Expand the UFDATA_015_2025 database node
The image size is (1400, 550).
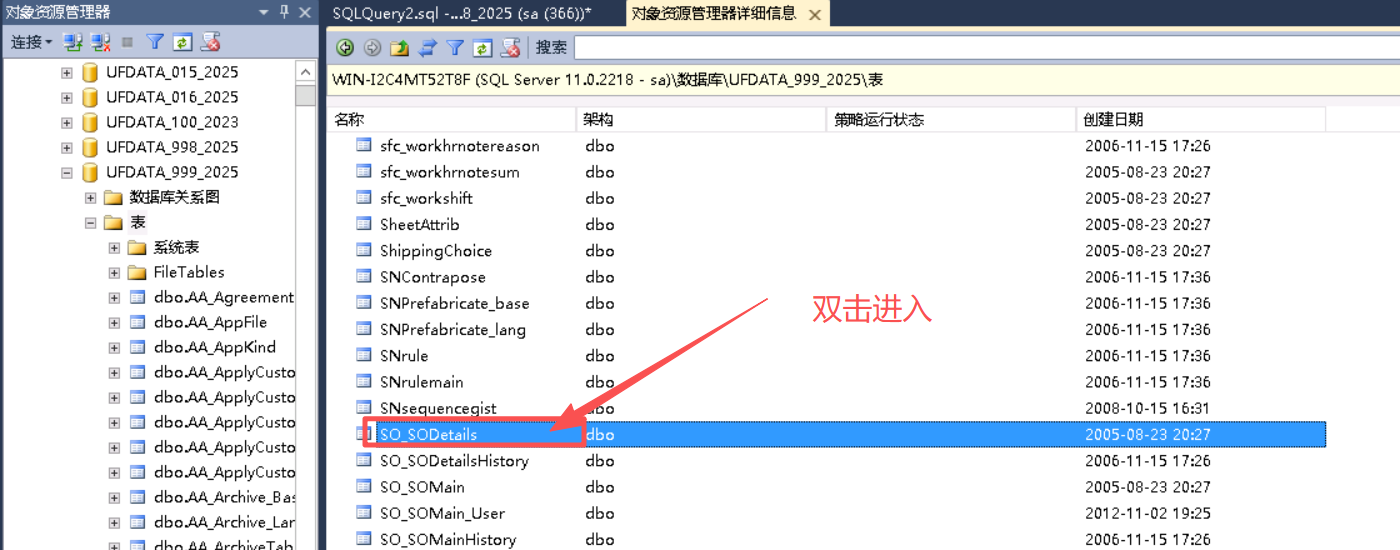pyautogui.click(x=67, y=72)
